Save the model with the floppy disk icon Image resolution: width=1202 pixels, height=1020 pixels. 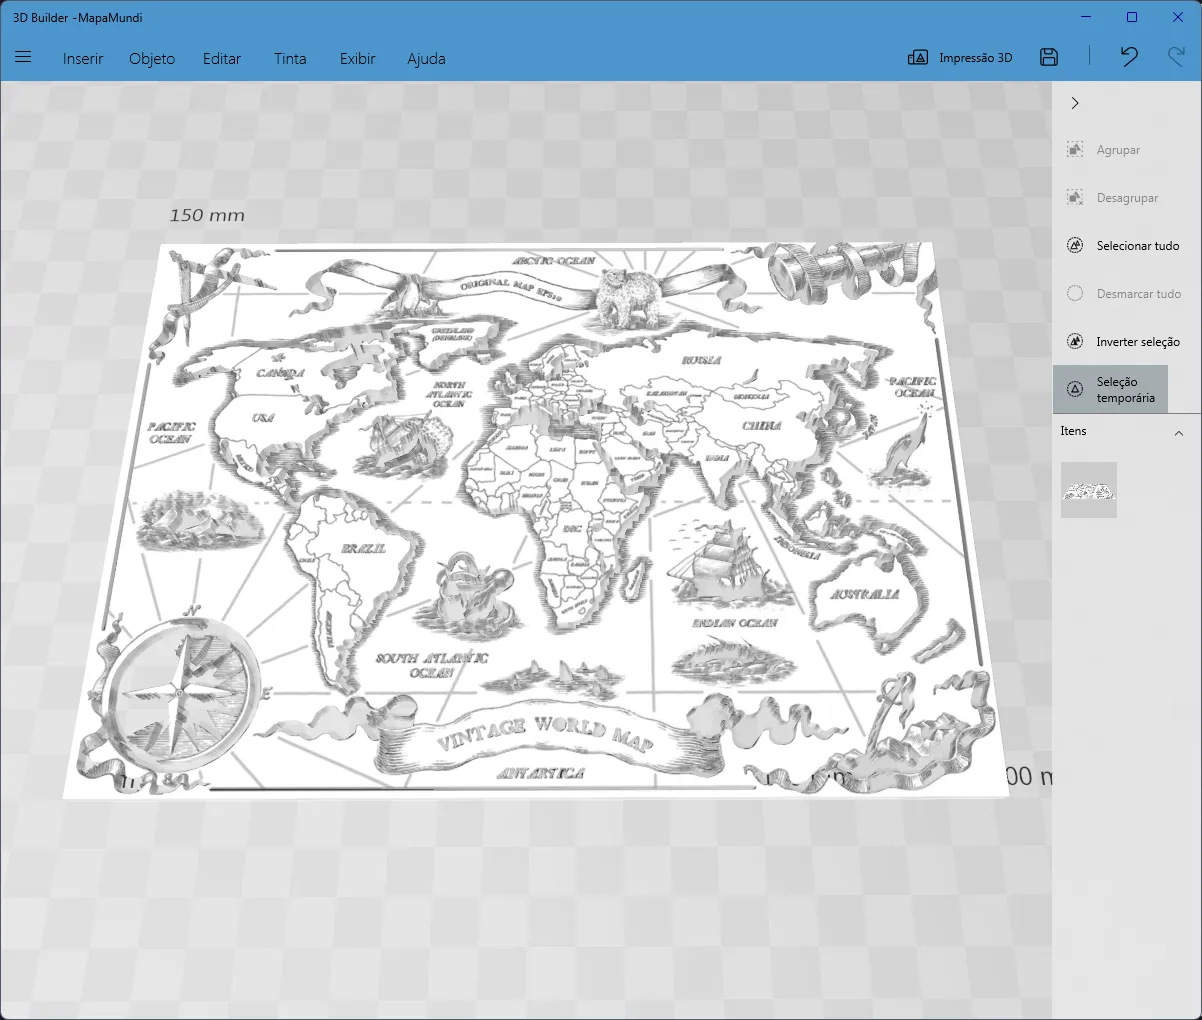coord(1049,58)
